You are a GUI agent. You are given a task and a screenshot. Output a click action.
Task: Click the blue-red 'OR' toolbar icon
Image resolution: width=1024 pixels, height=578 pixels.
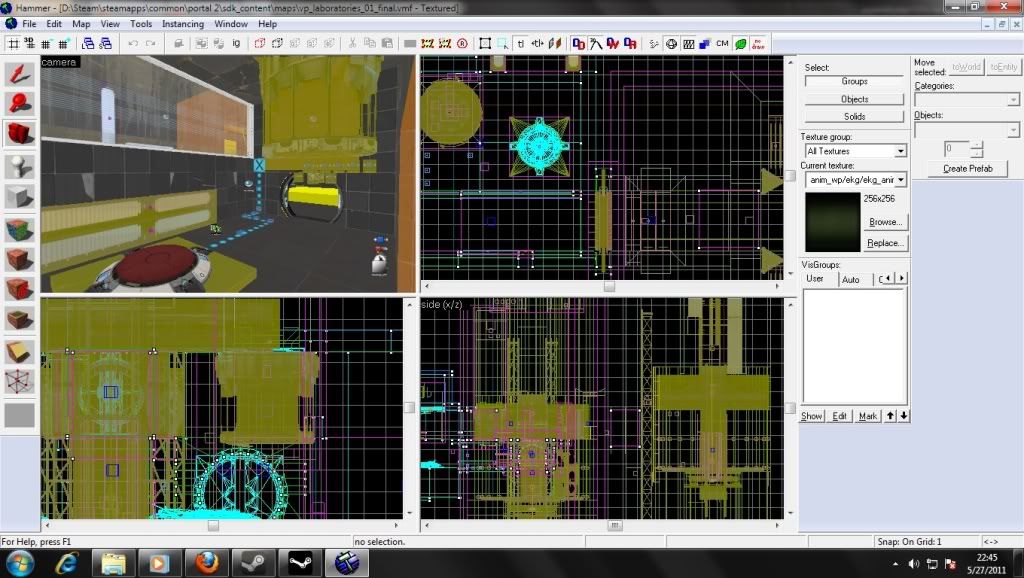click(630, 44)
